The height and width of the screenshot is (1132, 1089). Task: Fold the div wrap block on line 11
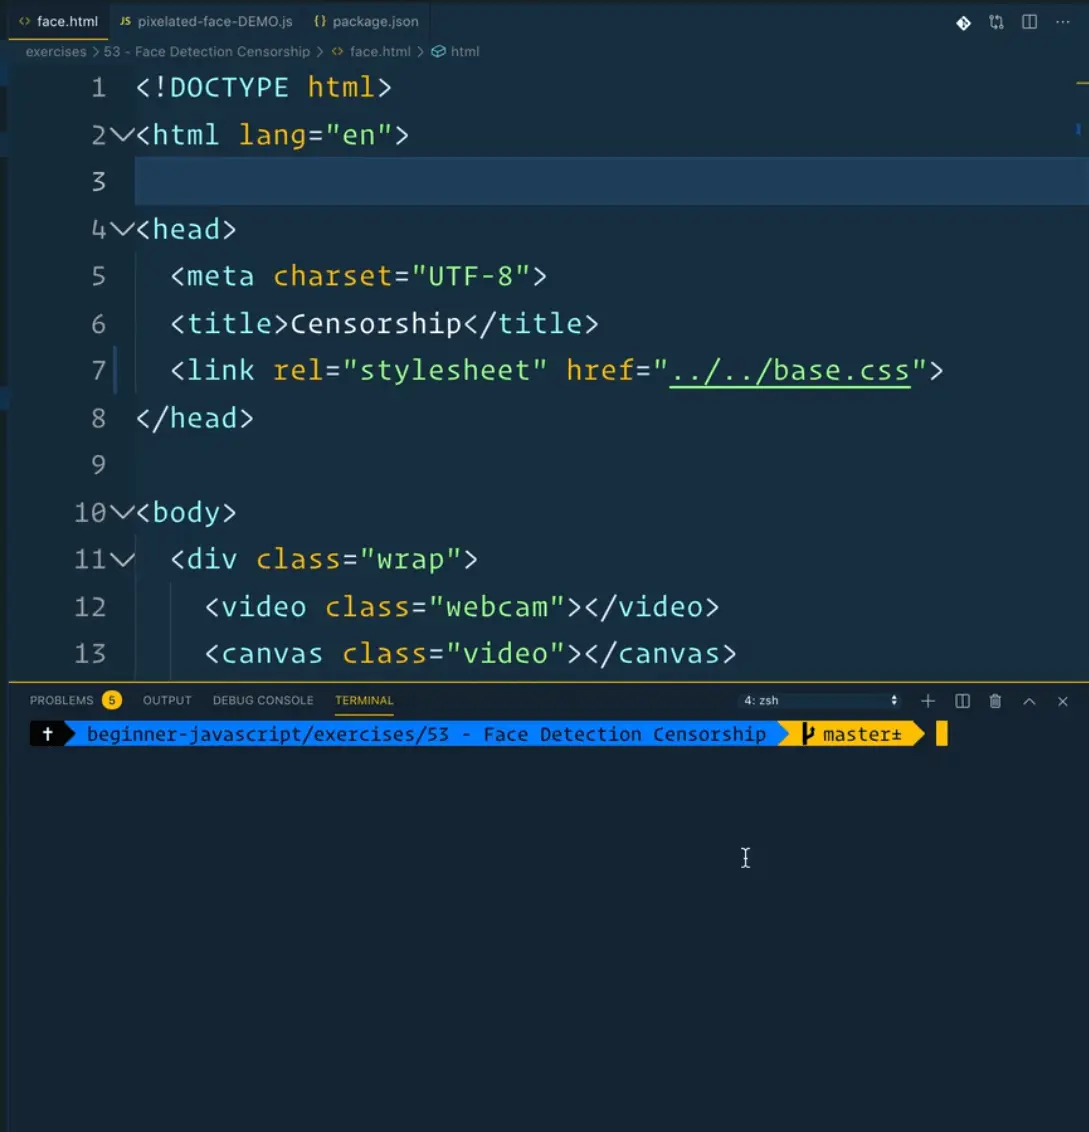click(x=122, y=559)
